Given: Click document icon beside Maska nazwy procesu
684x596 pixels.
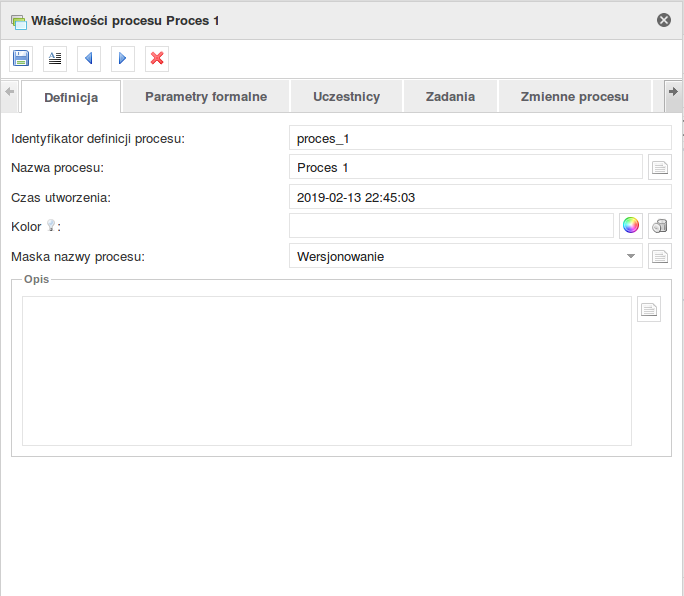Looking at the screenshot, I should [660, 256].
